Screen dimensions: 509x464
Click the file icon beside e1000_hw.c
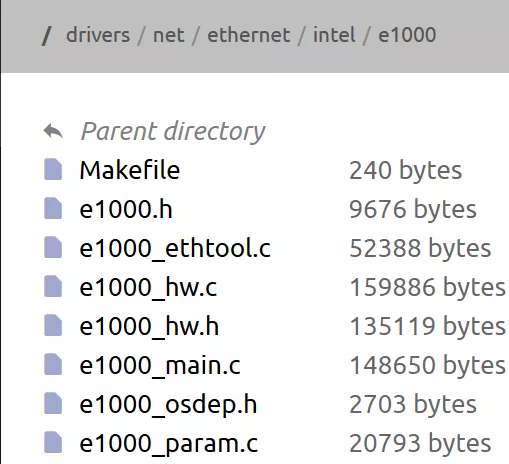coord(53,286)
